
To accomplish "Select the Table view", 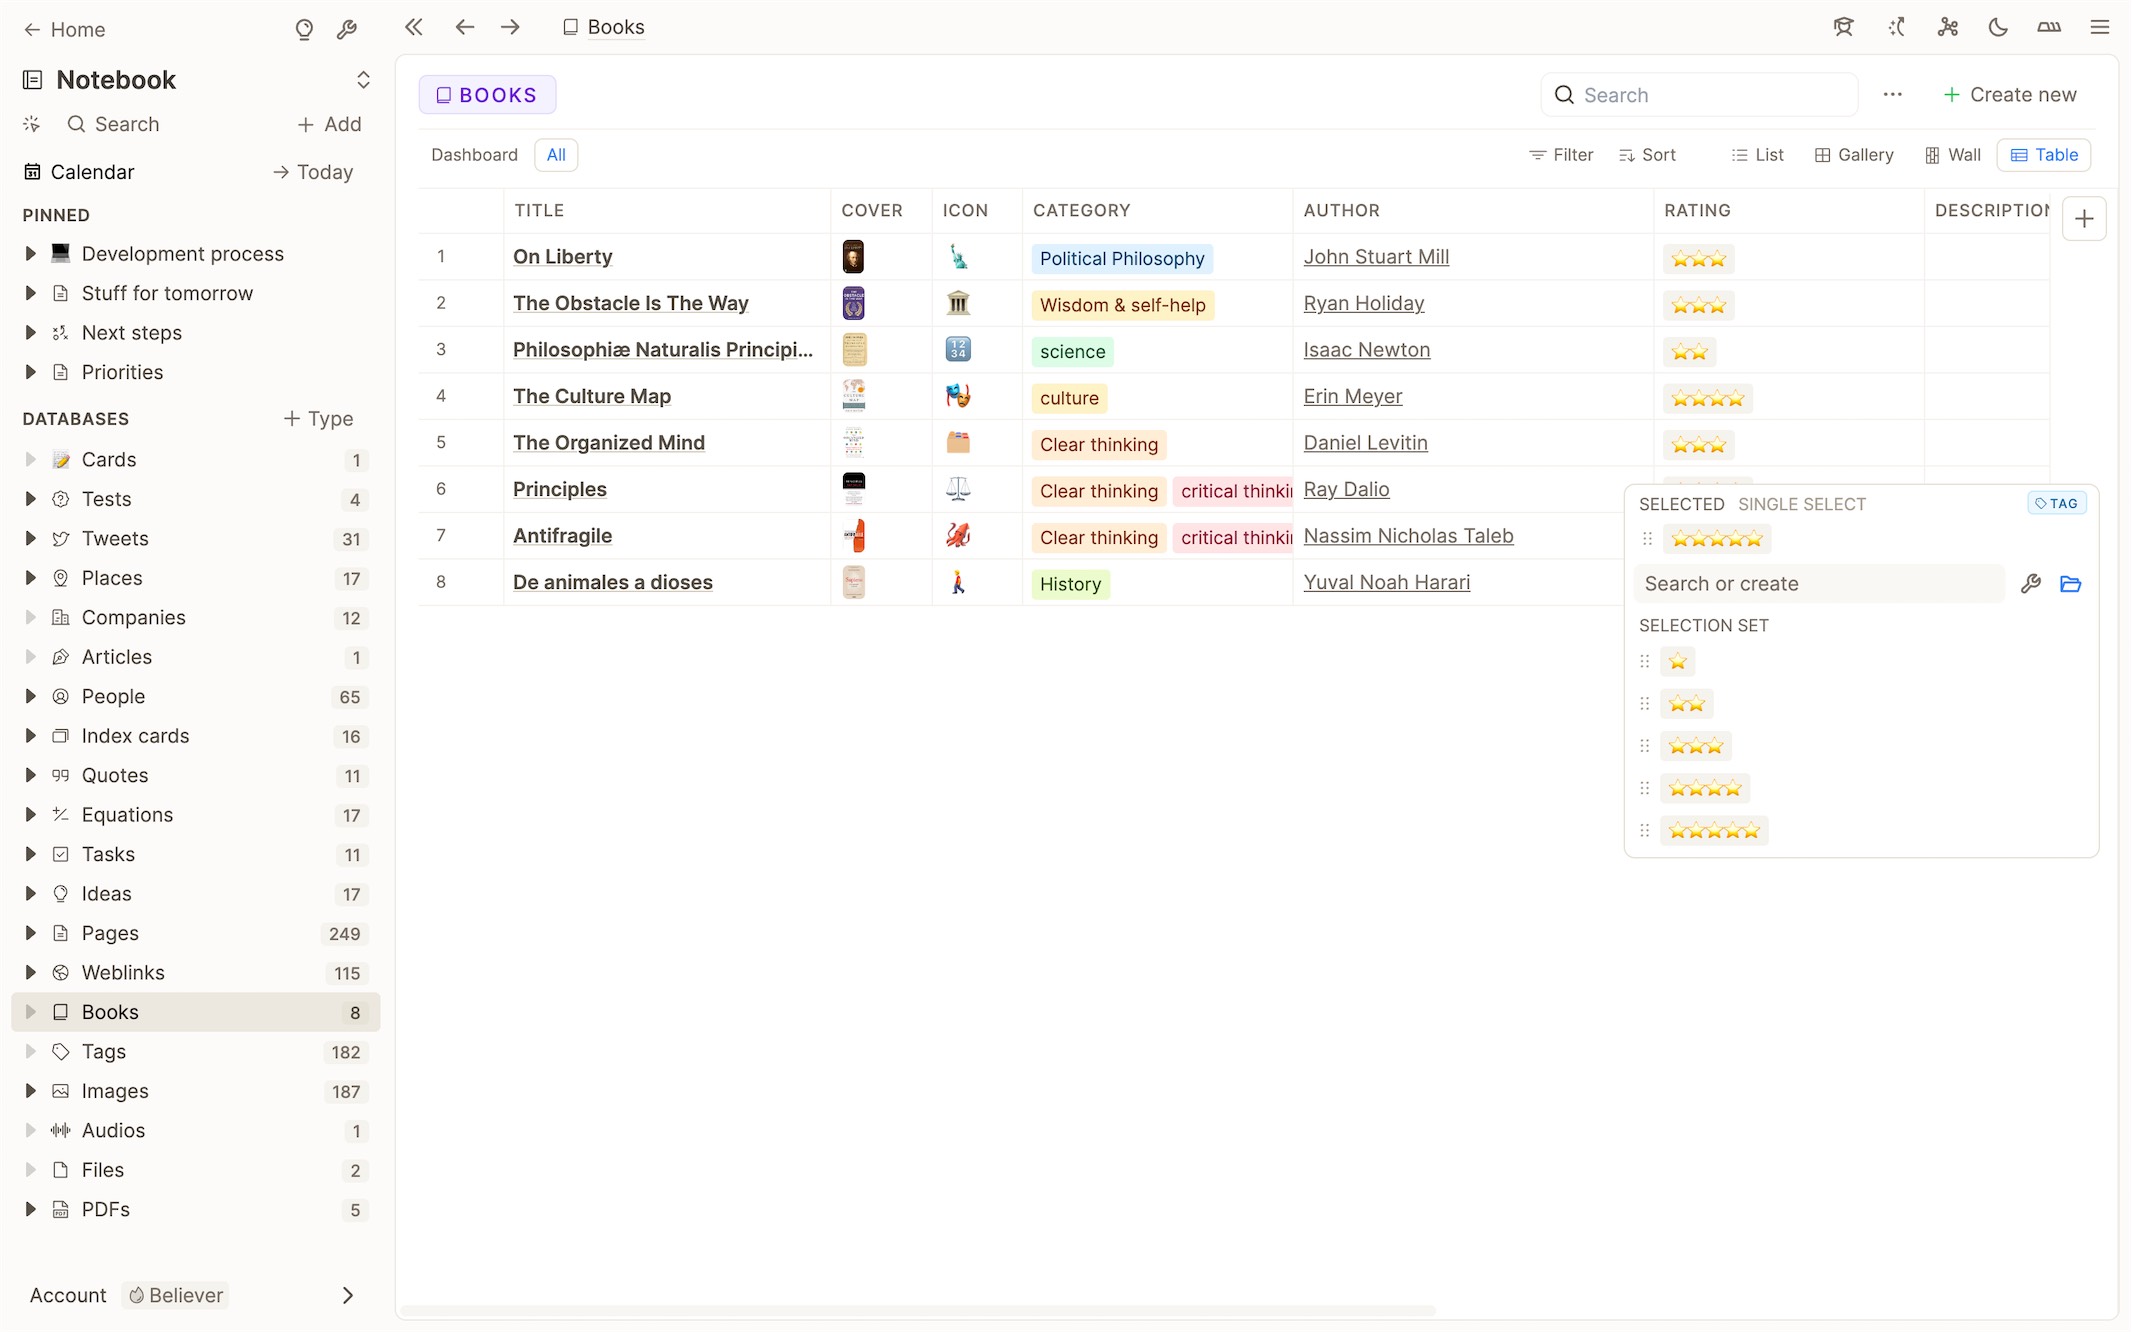I will (x=2044, y=155).
